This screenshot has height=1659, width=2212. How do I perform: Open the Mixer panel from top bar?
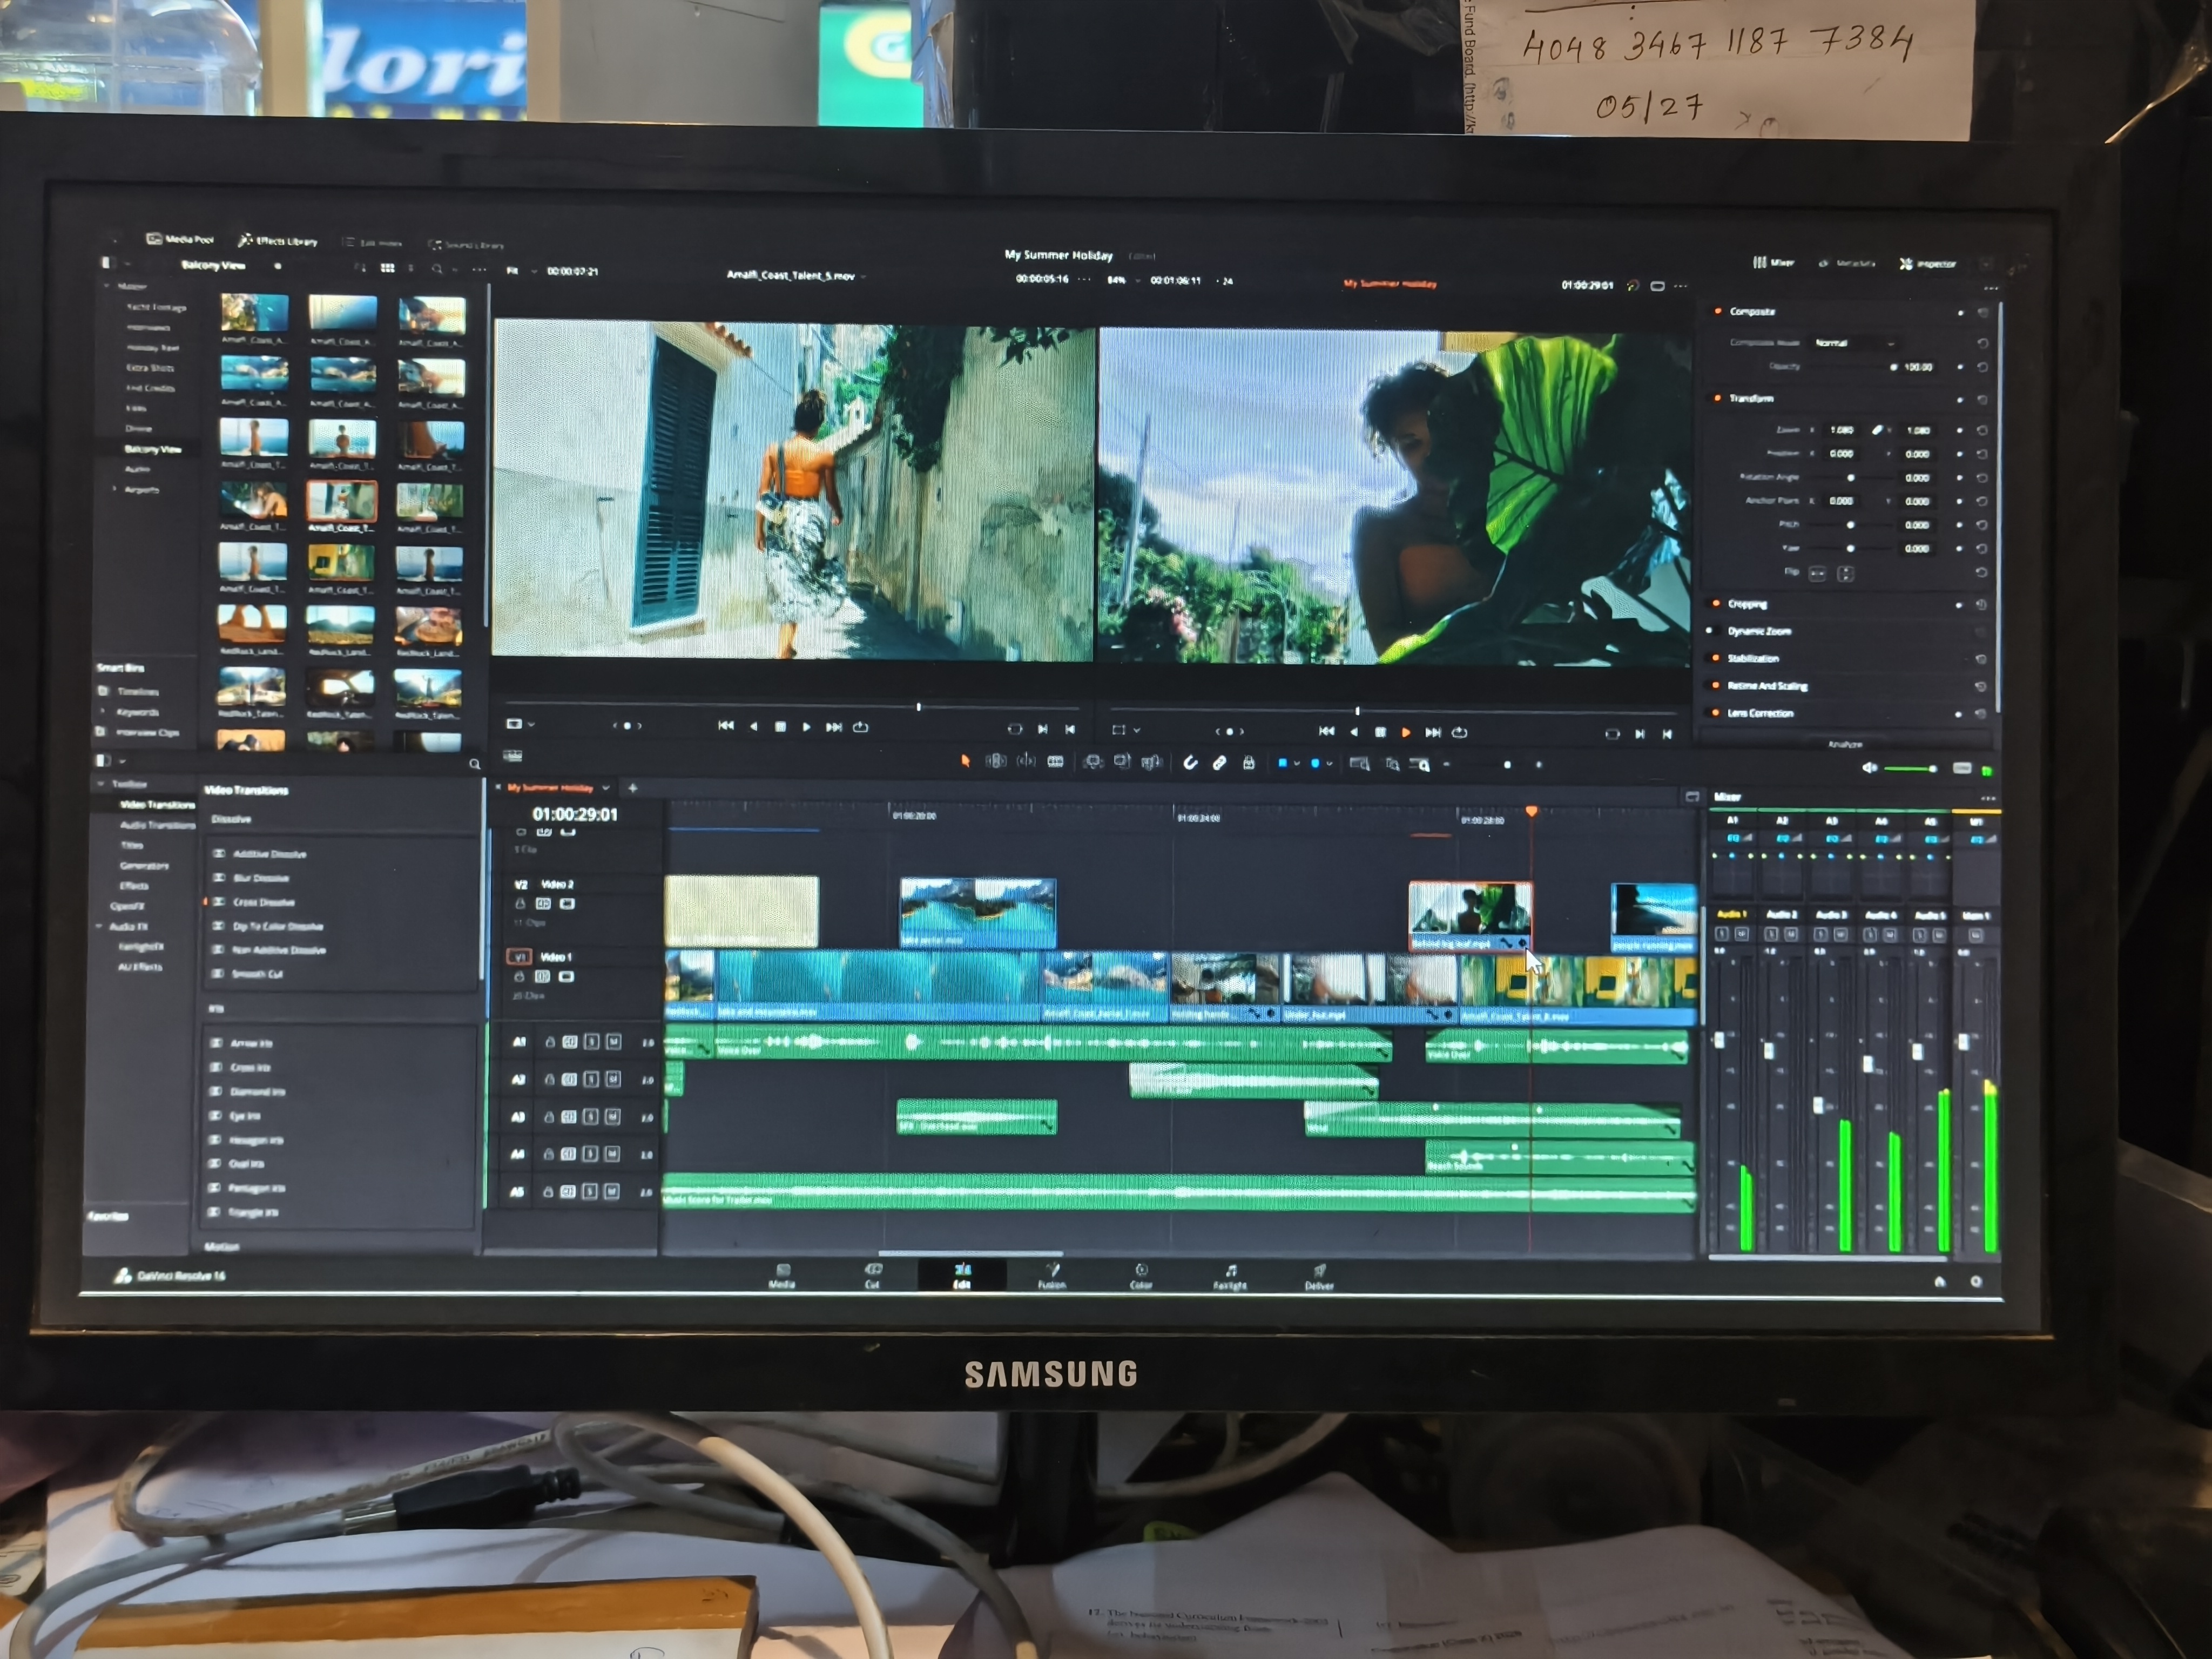pyautogui.click(x=1773, y=263)
